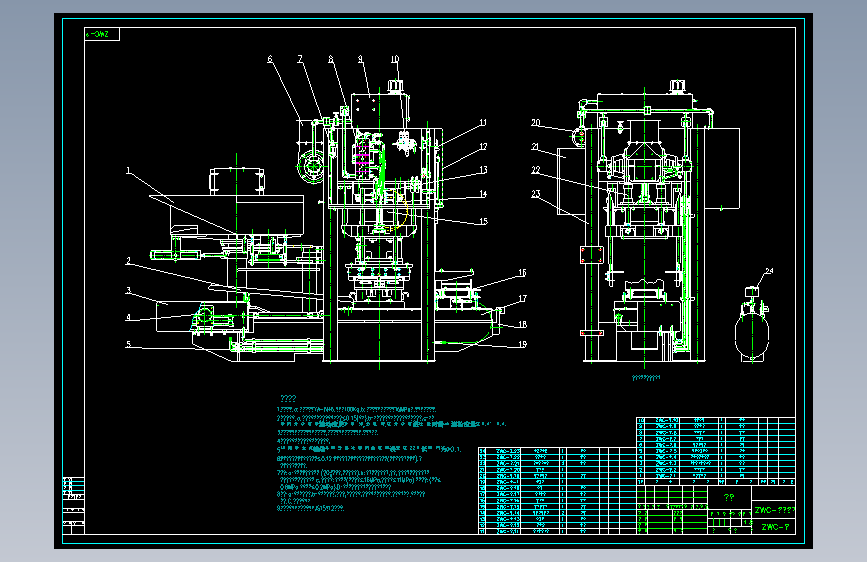Click the "????" technical notes heading
The height and width of the screenshot is (562, 867).
pyautogui.click(x=288, y=398)
